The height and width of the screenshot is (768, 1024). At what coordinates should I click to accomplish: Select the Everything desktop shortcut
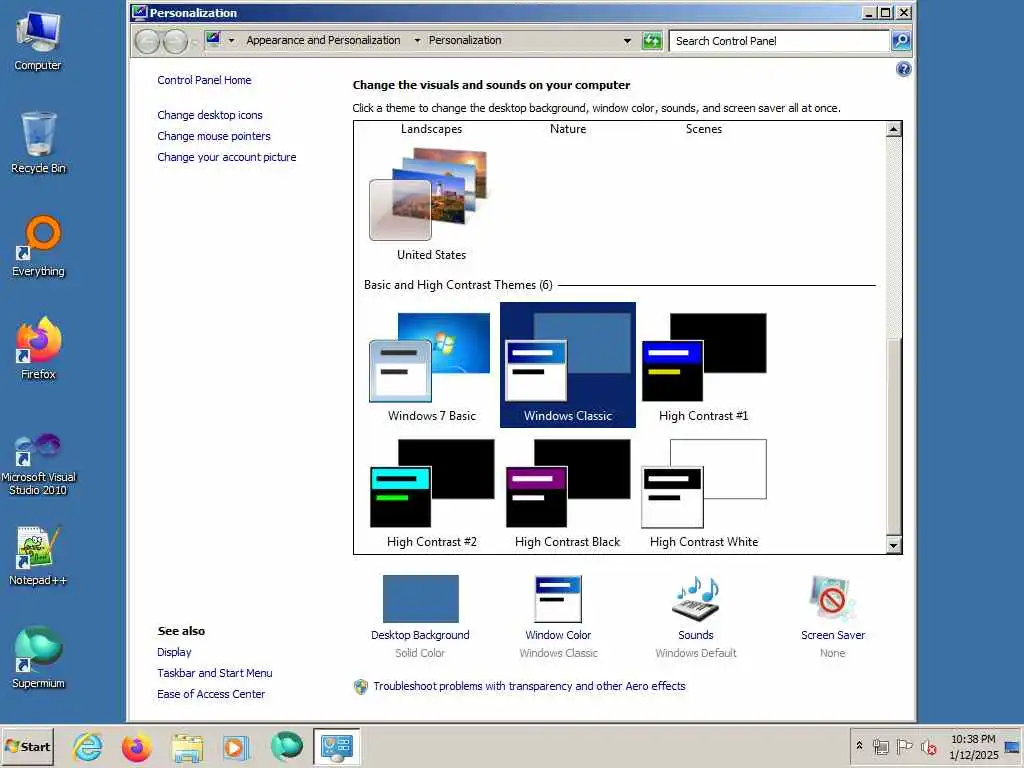38,246
